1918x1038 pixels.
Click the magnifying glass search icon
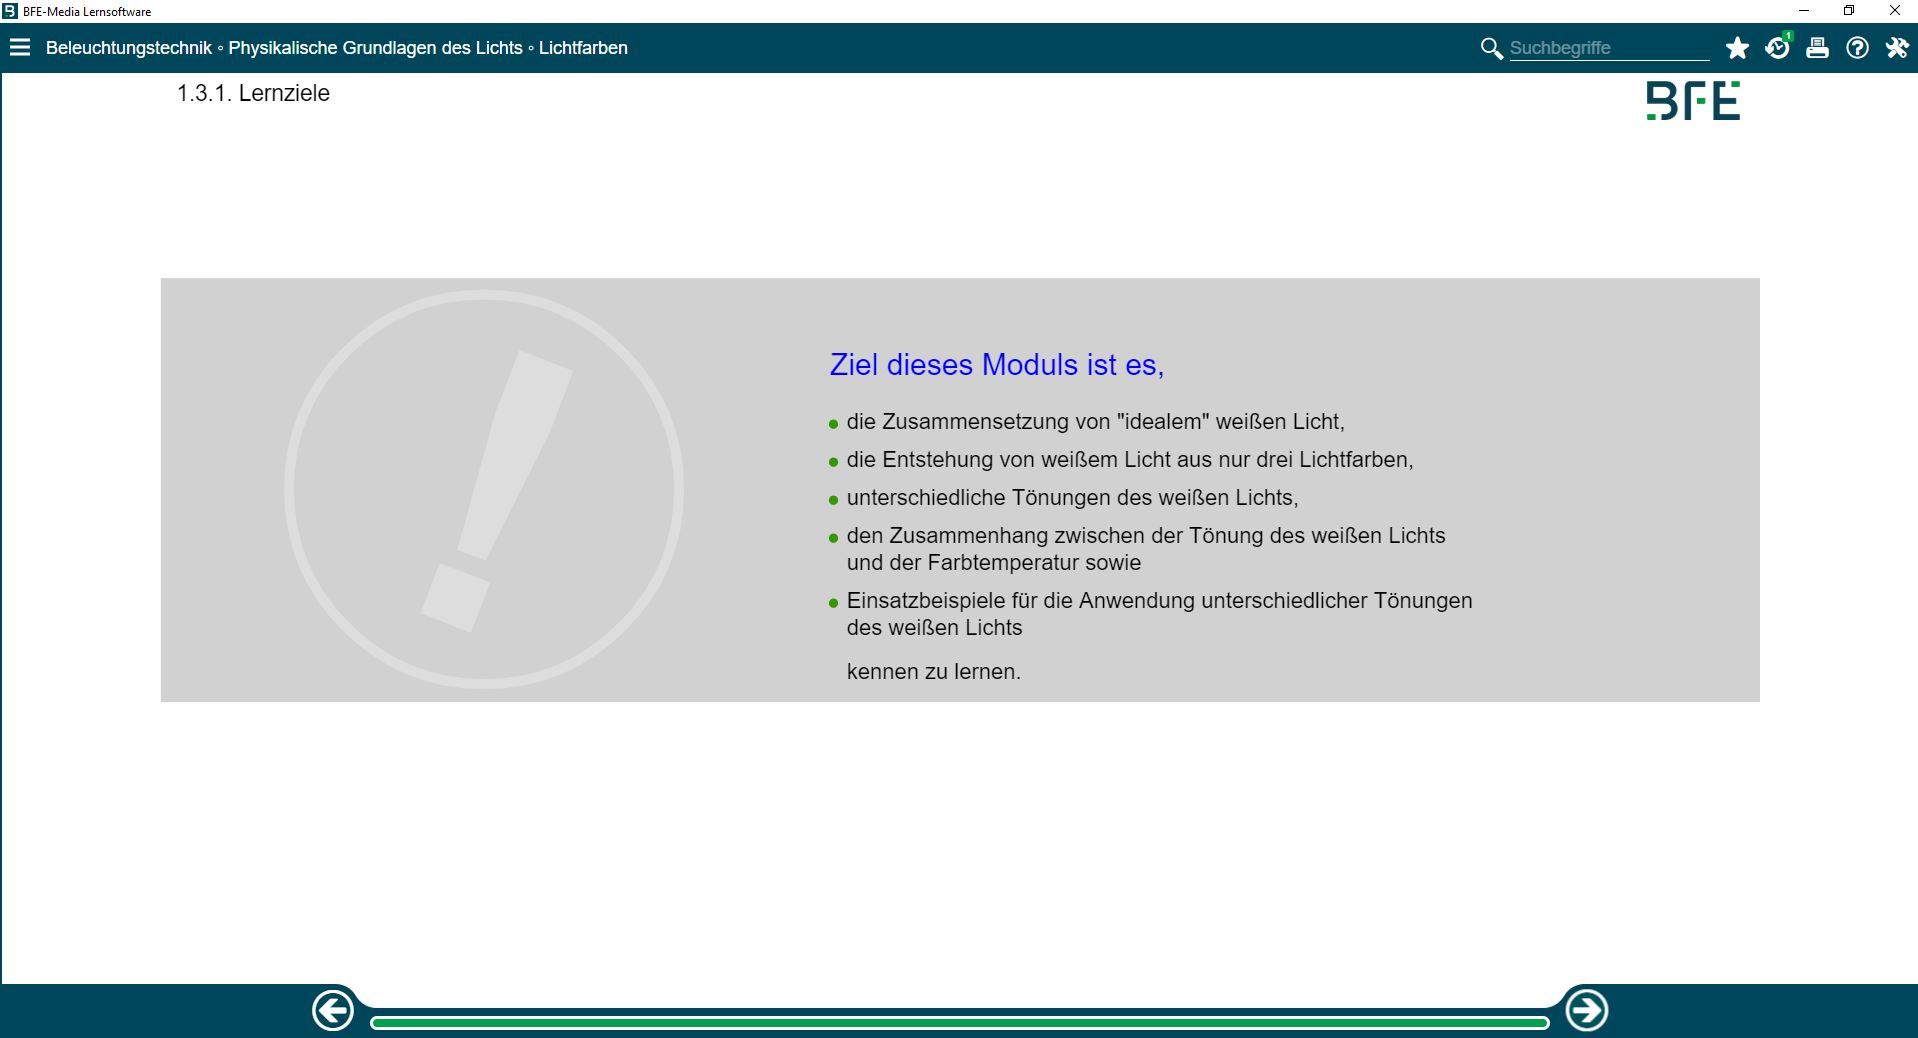pyautogui.click(x=1491, y=48)
